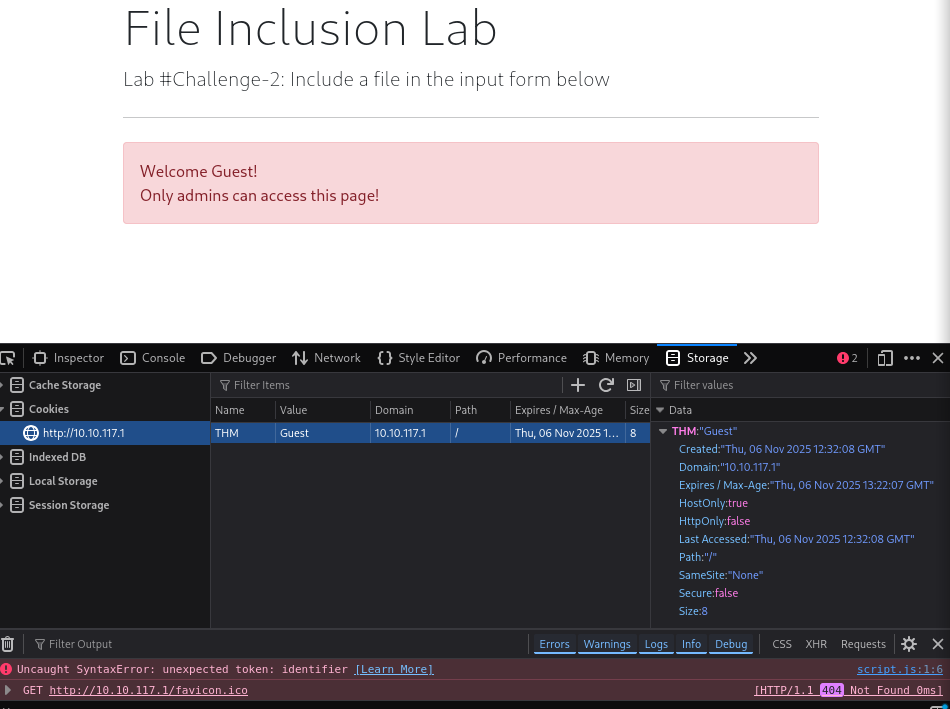Image resolution: width=950 pixels, height=709 pixels.
Task: Enable Requests filter in console
Action: 863,644
